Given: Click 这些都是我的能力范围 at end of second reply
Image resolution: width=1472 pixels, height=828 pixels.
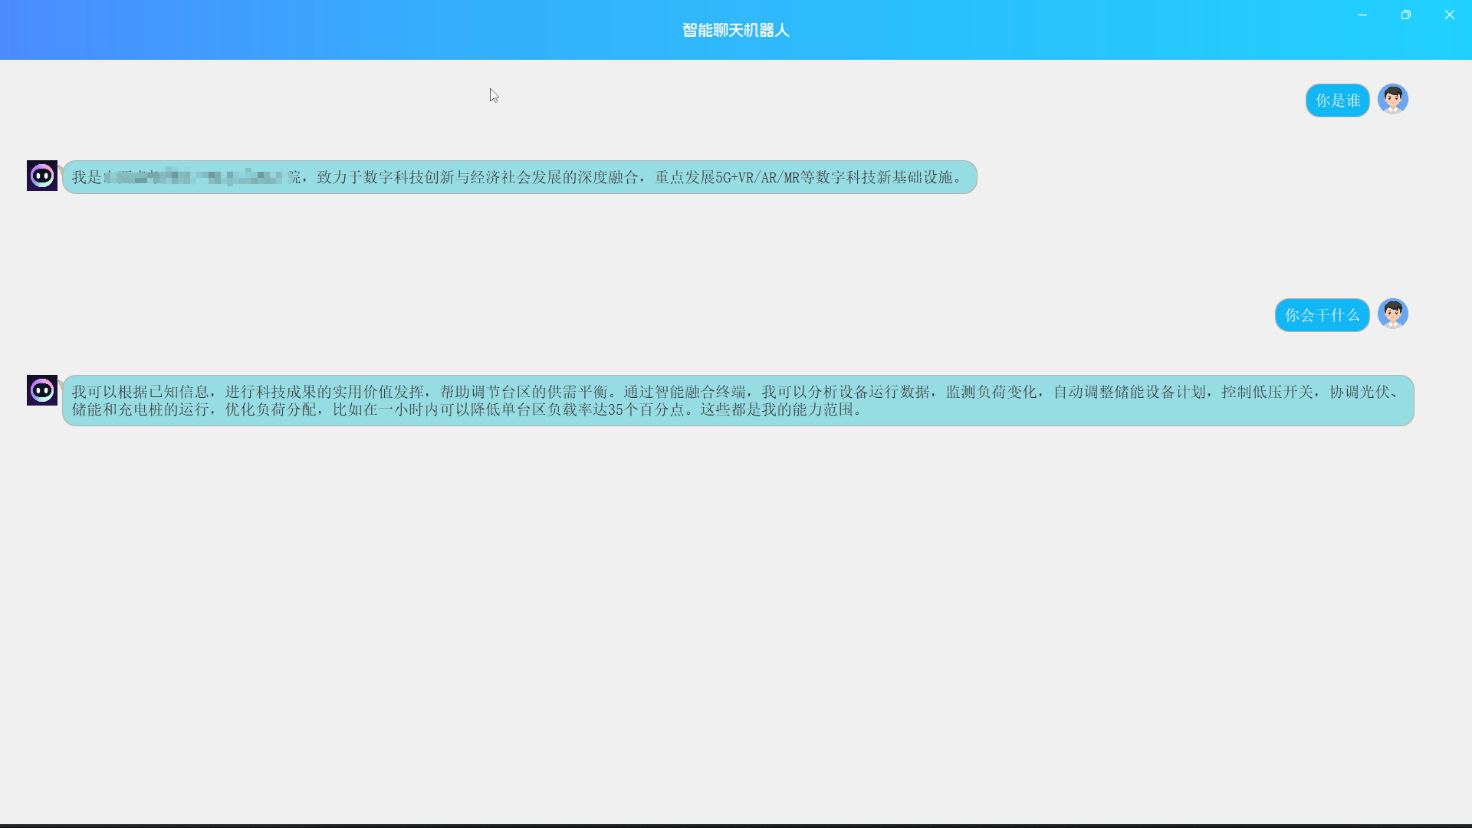Looking at the screenshot, I should pos(777,409).
